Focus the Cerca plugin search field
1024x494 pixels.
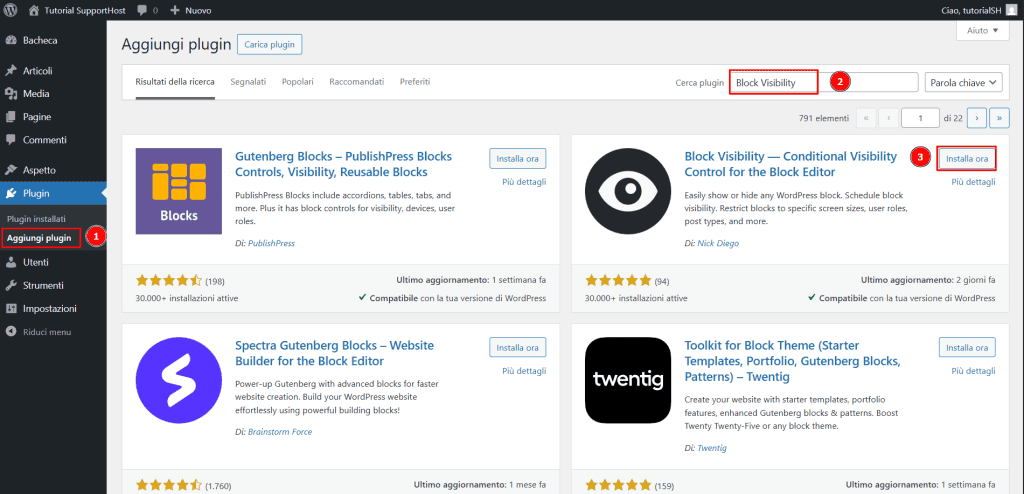coord(824,82)
